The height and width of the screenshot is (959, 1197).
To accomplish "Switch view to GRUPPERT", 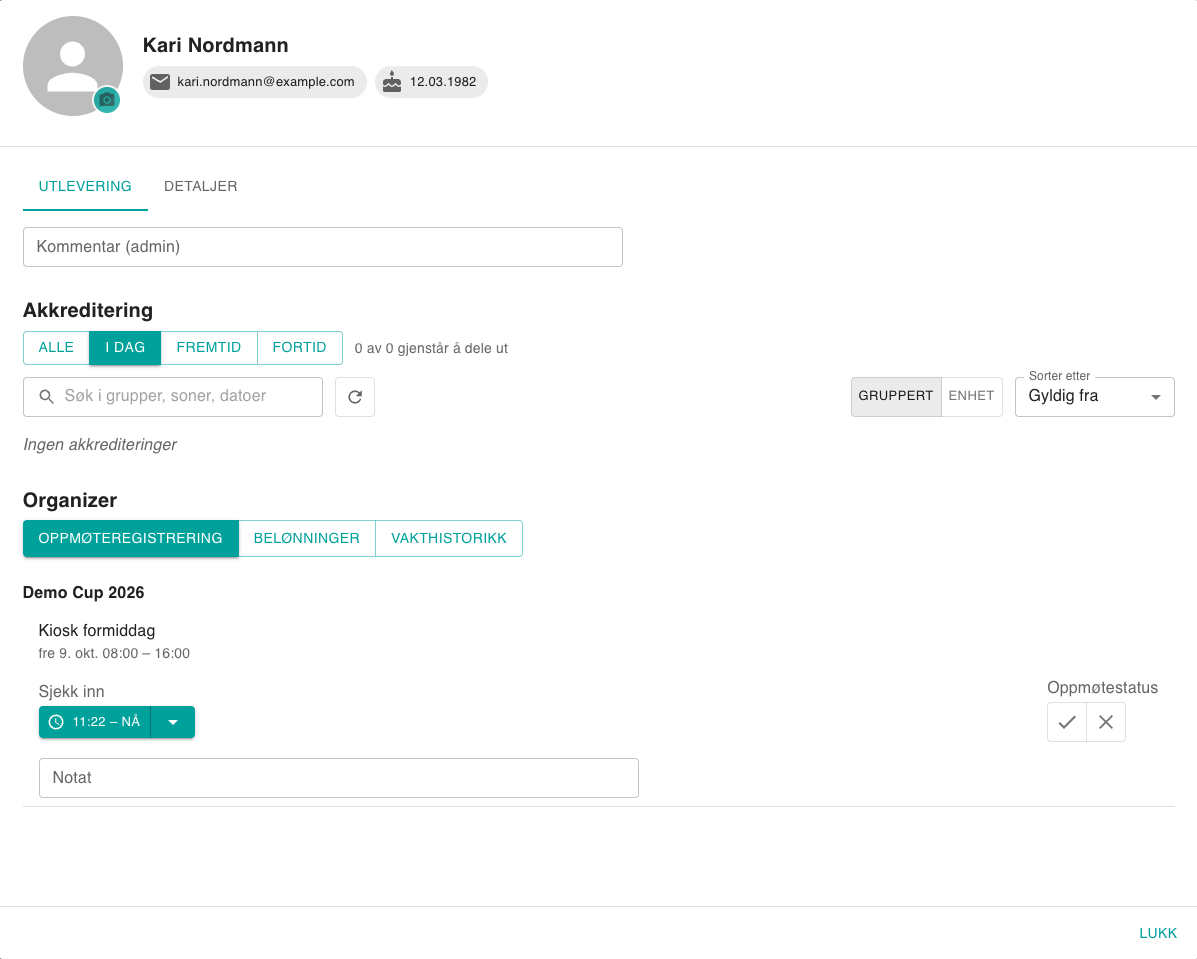I will click(896, 396).
